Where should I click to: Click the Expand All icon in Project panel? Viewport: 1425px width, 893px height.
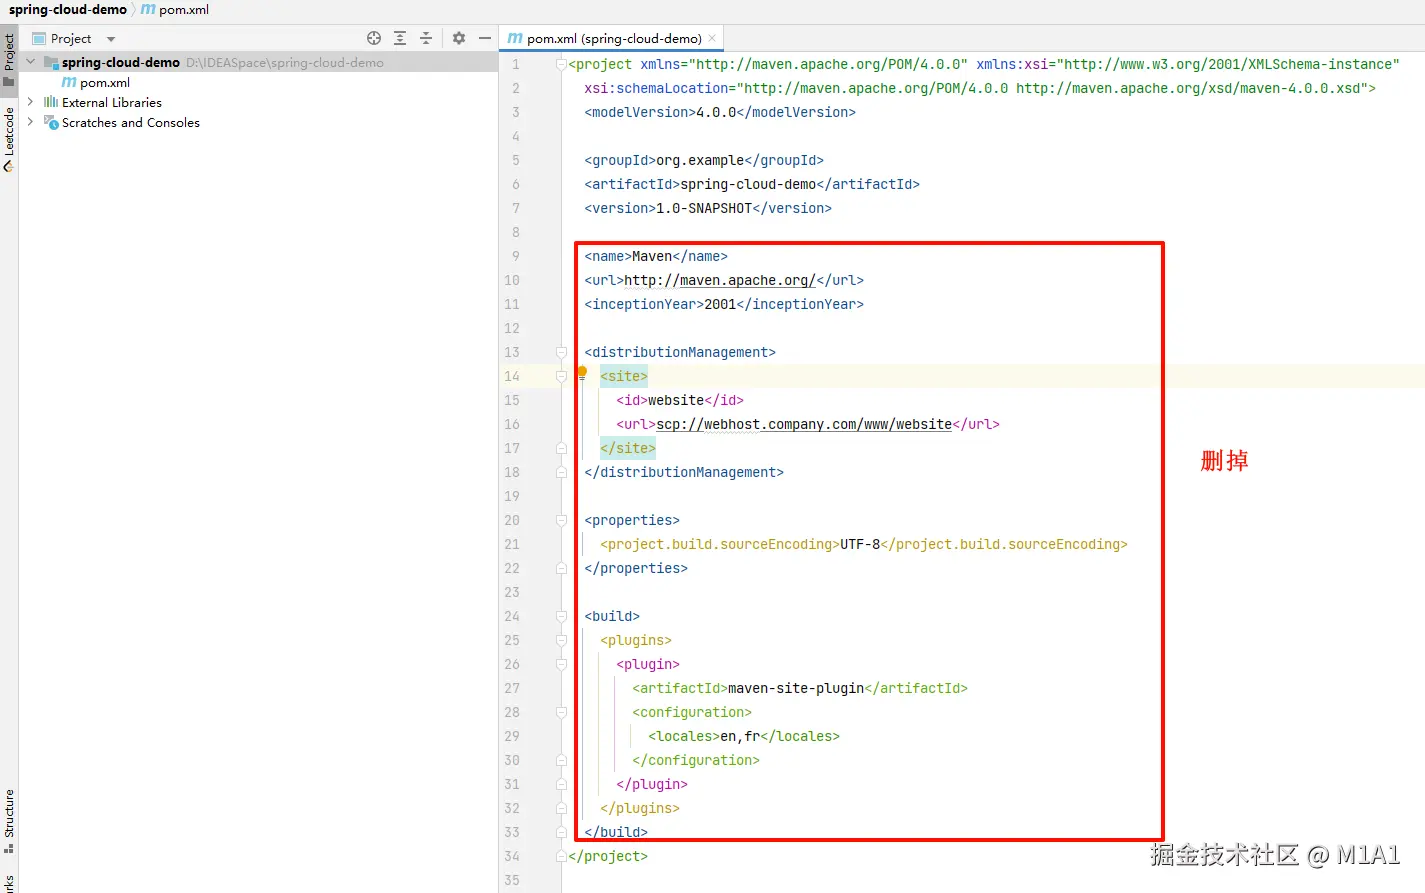point(400,38)
